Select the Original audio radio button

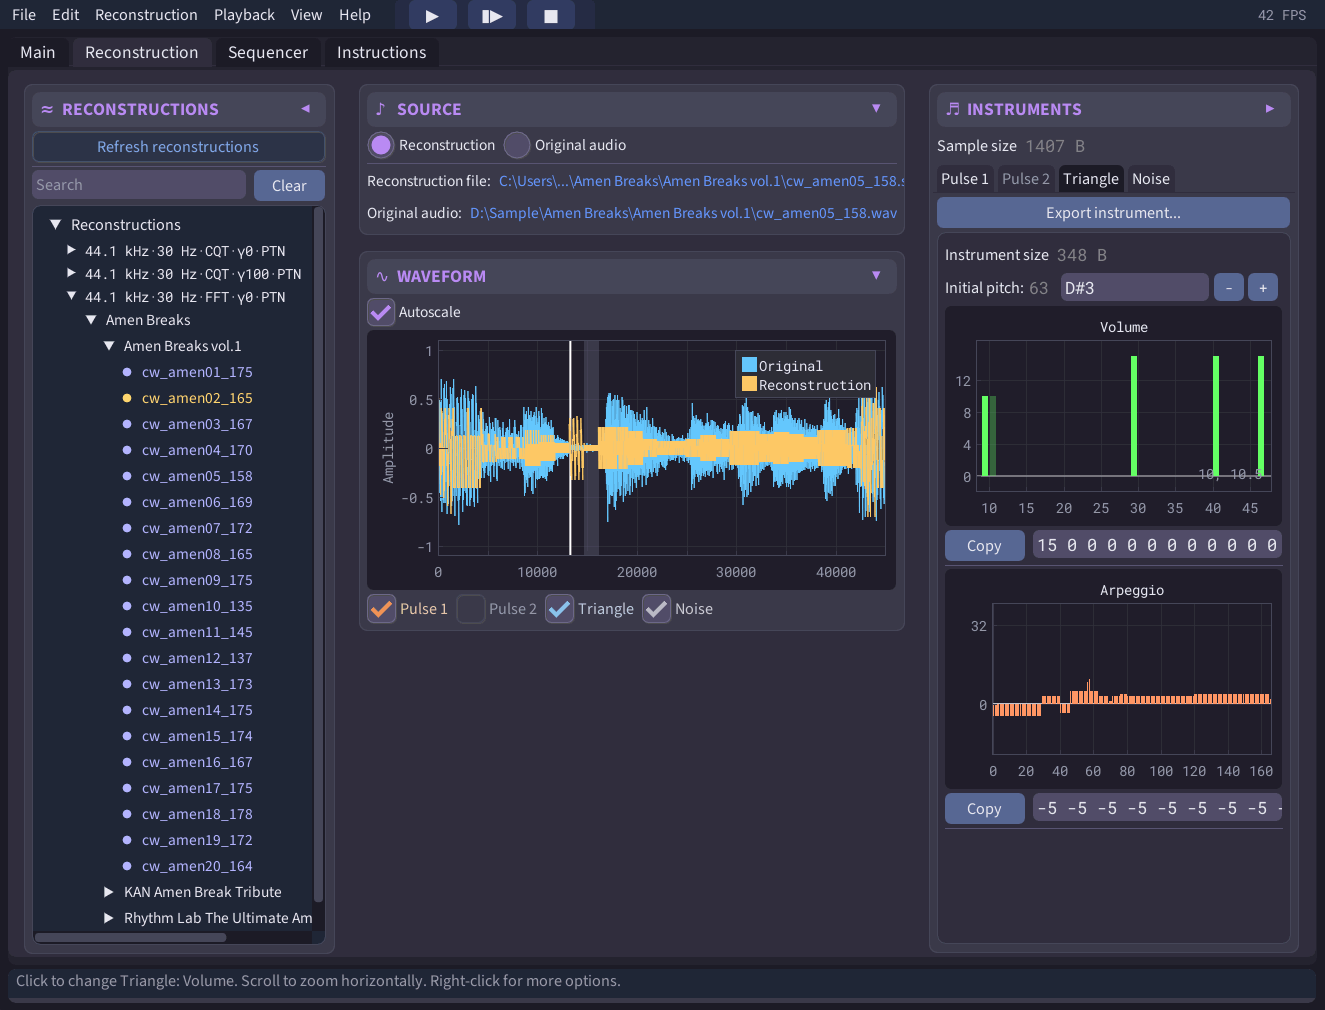(517, 145)
